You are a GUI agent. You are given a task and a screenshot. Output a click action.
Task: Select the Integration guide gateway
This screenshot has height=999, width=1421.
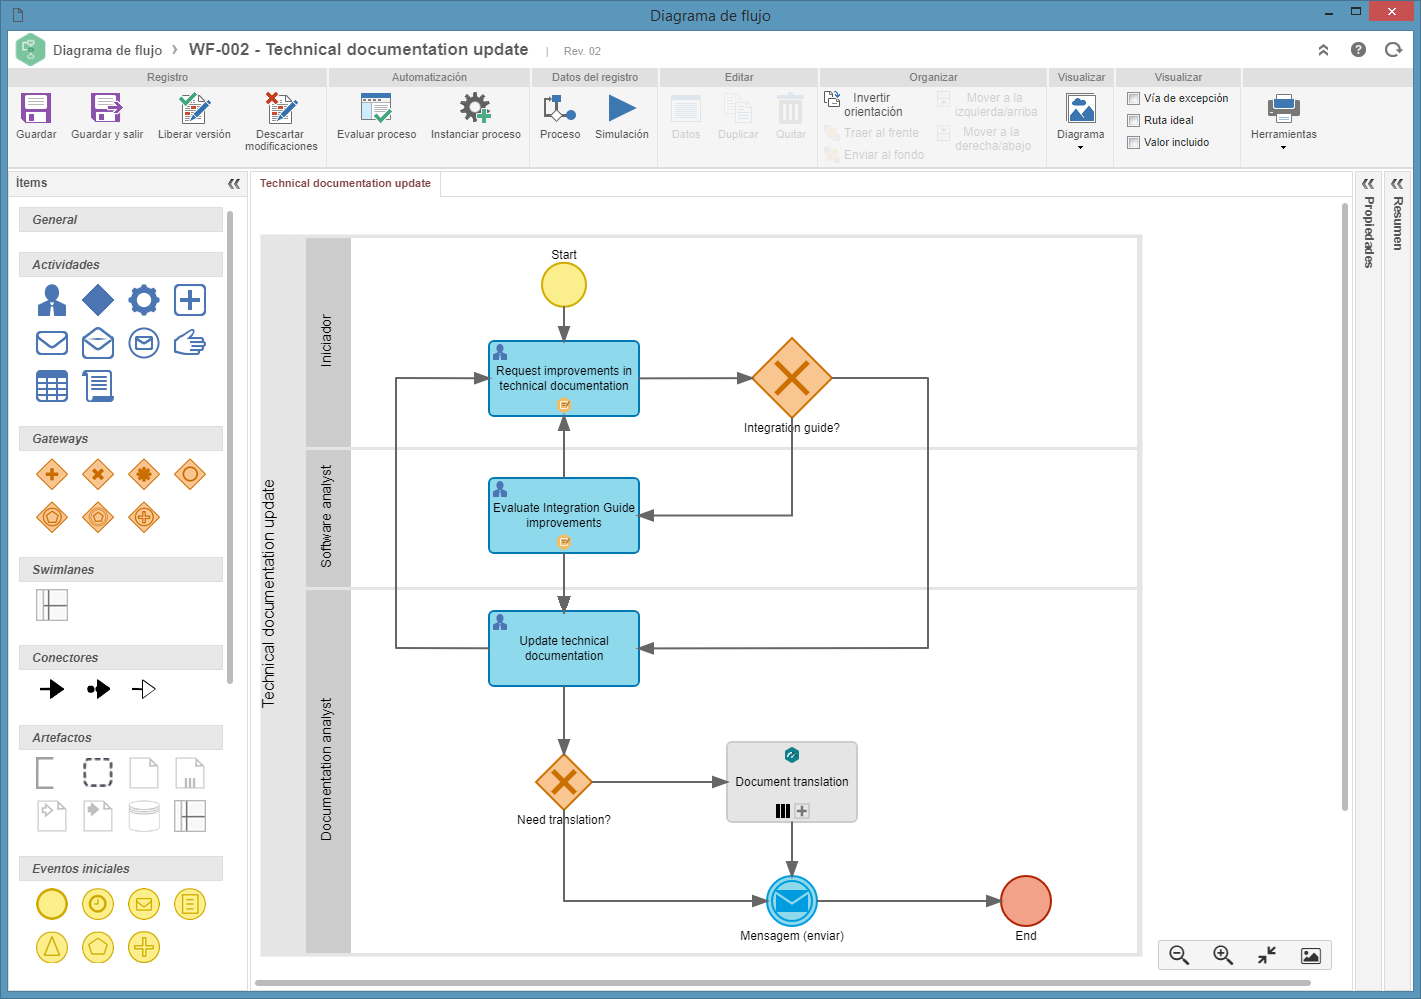click(792, 378)
